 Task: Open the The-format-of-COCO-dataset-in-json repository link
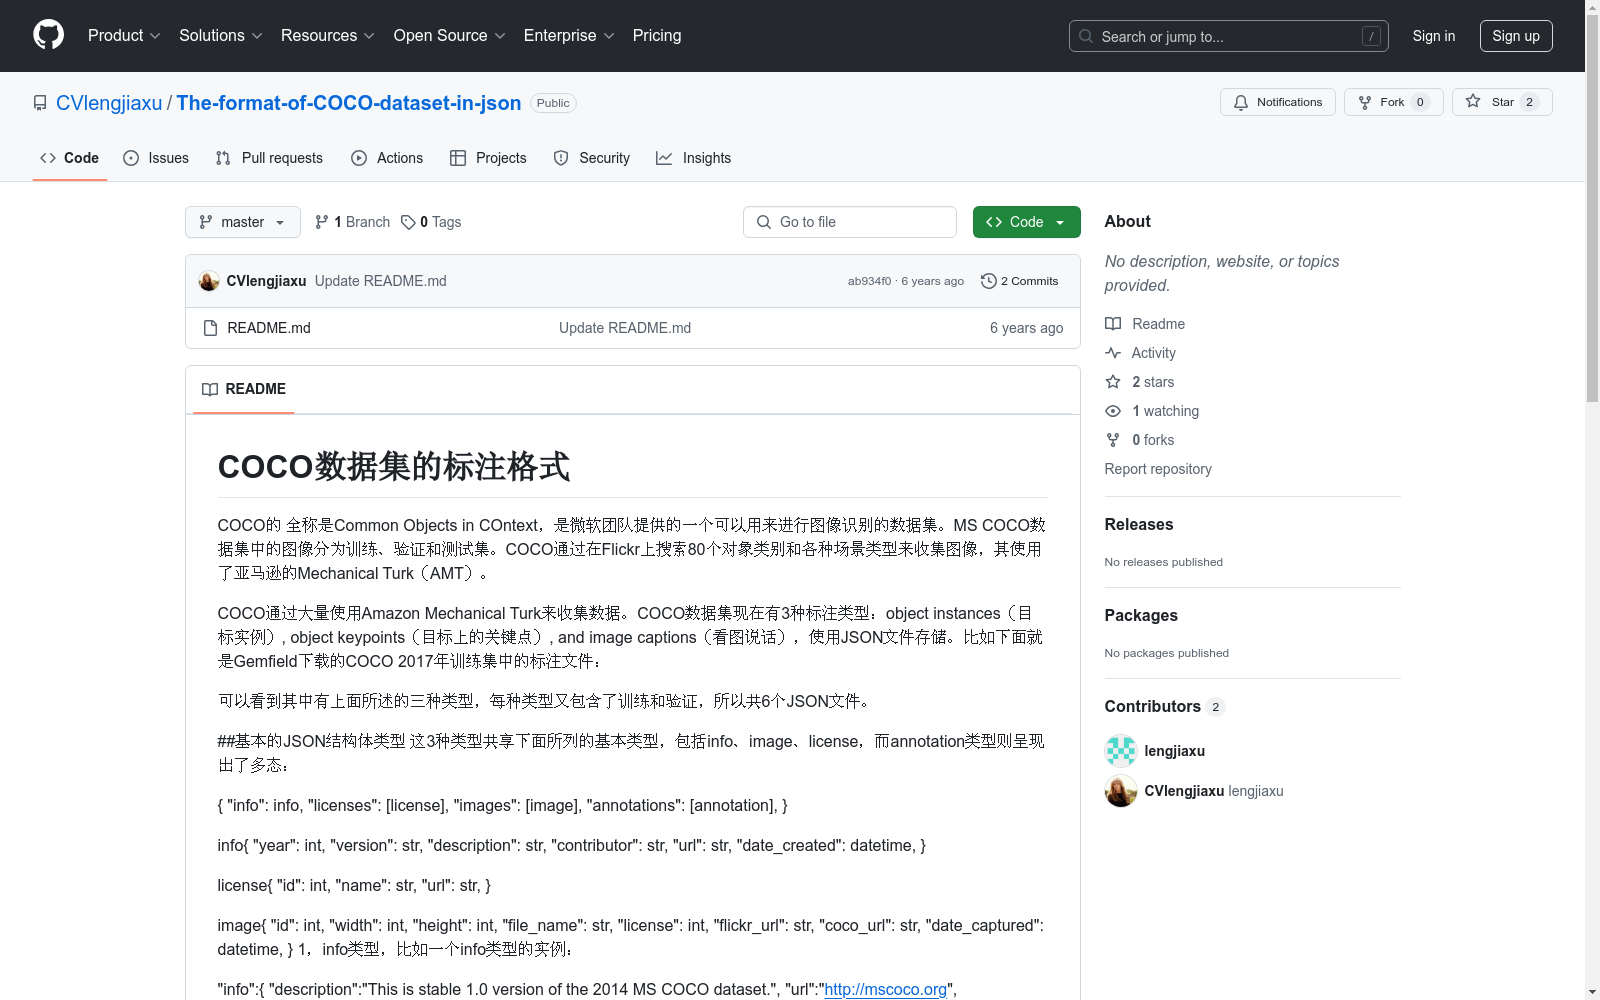(x=349, y=103)
